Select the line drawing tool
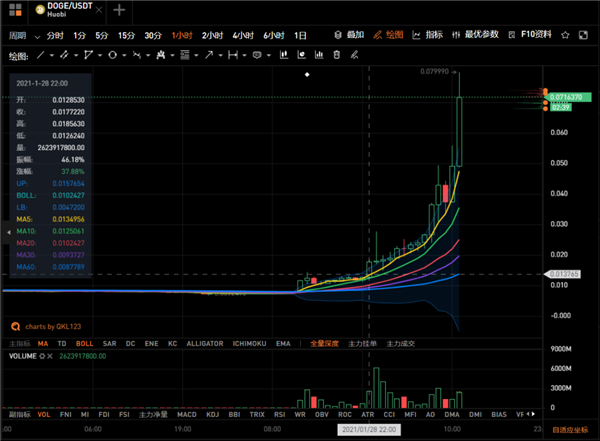The height and width of the screenshot is (441, 600). coord(40,56)
